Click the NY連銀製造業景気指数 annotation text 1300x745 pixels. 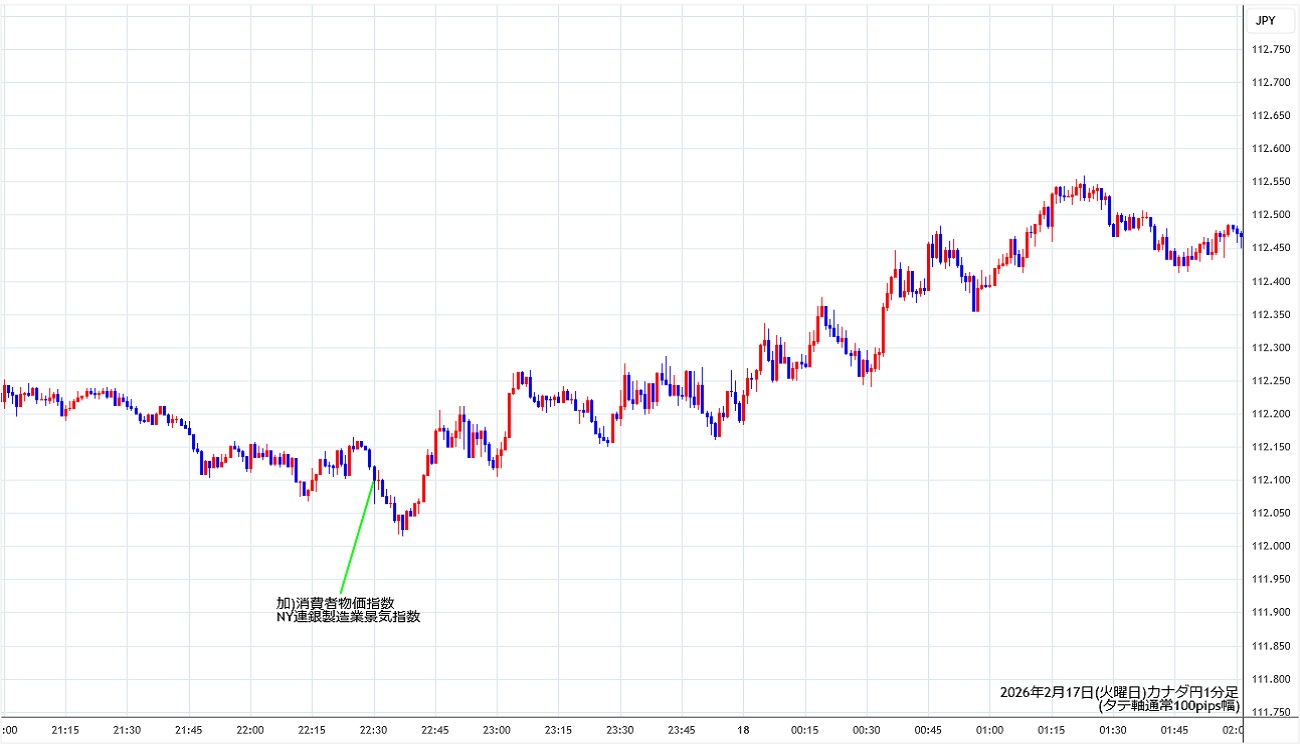(x=348, y=617)
